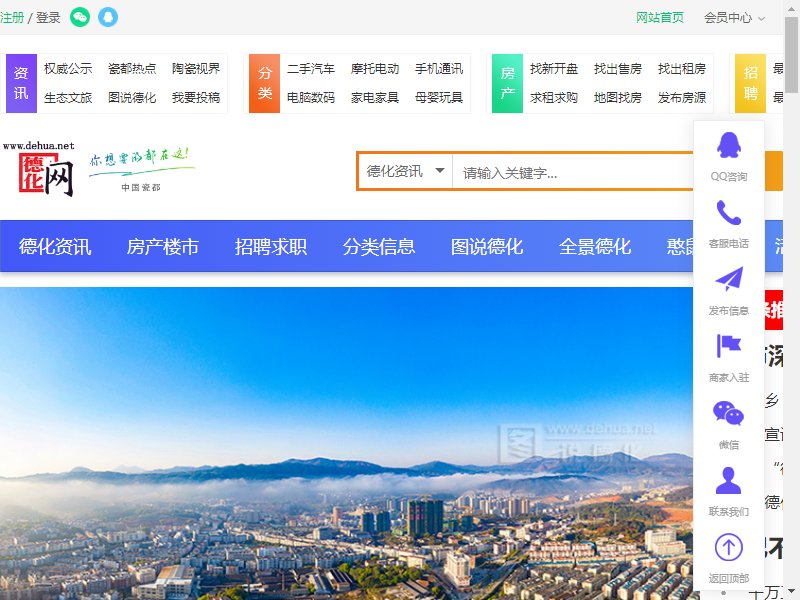Viewport: 800px width, 600px height.
Task: Click the 注册 link
Action: [x=12, y=18]
